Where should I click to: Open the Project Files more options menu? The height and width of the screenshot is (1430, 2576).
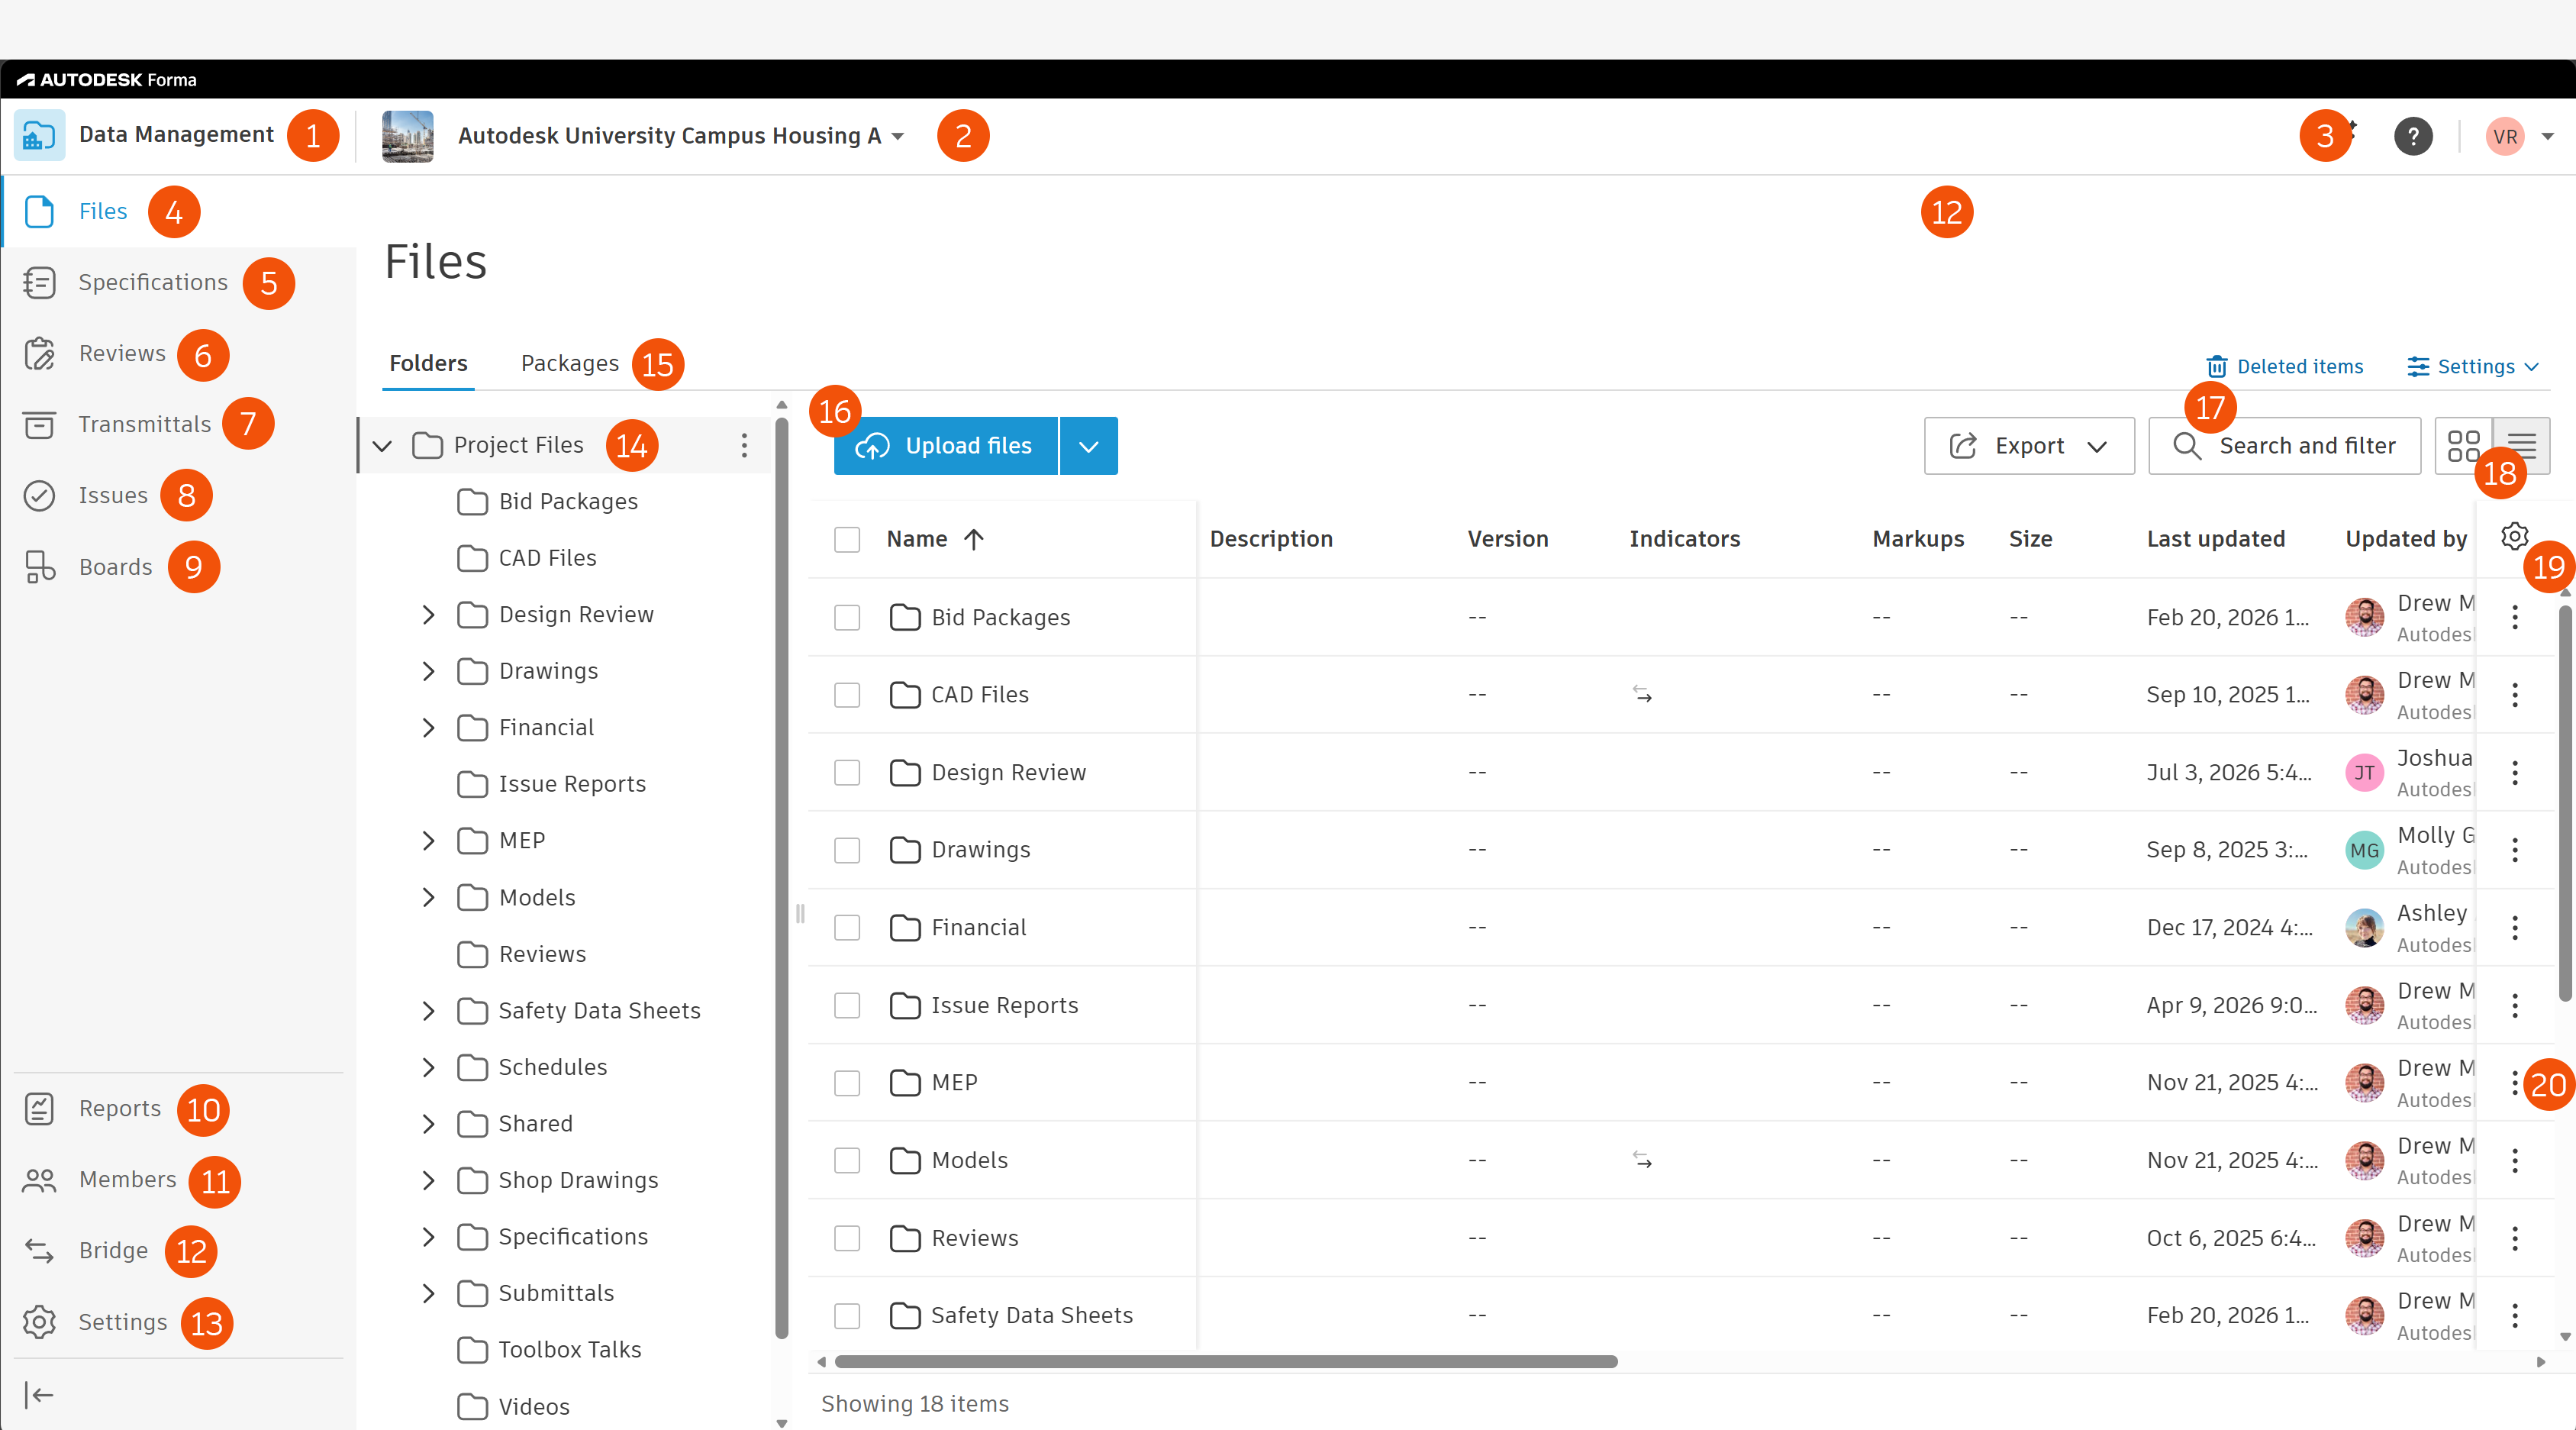[744, 446]
